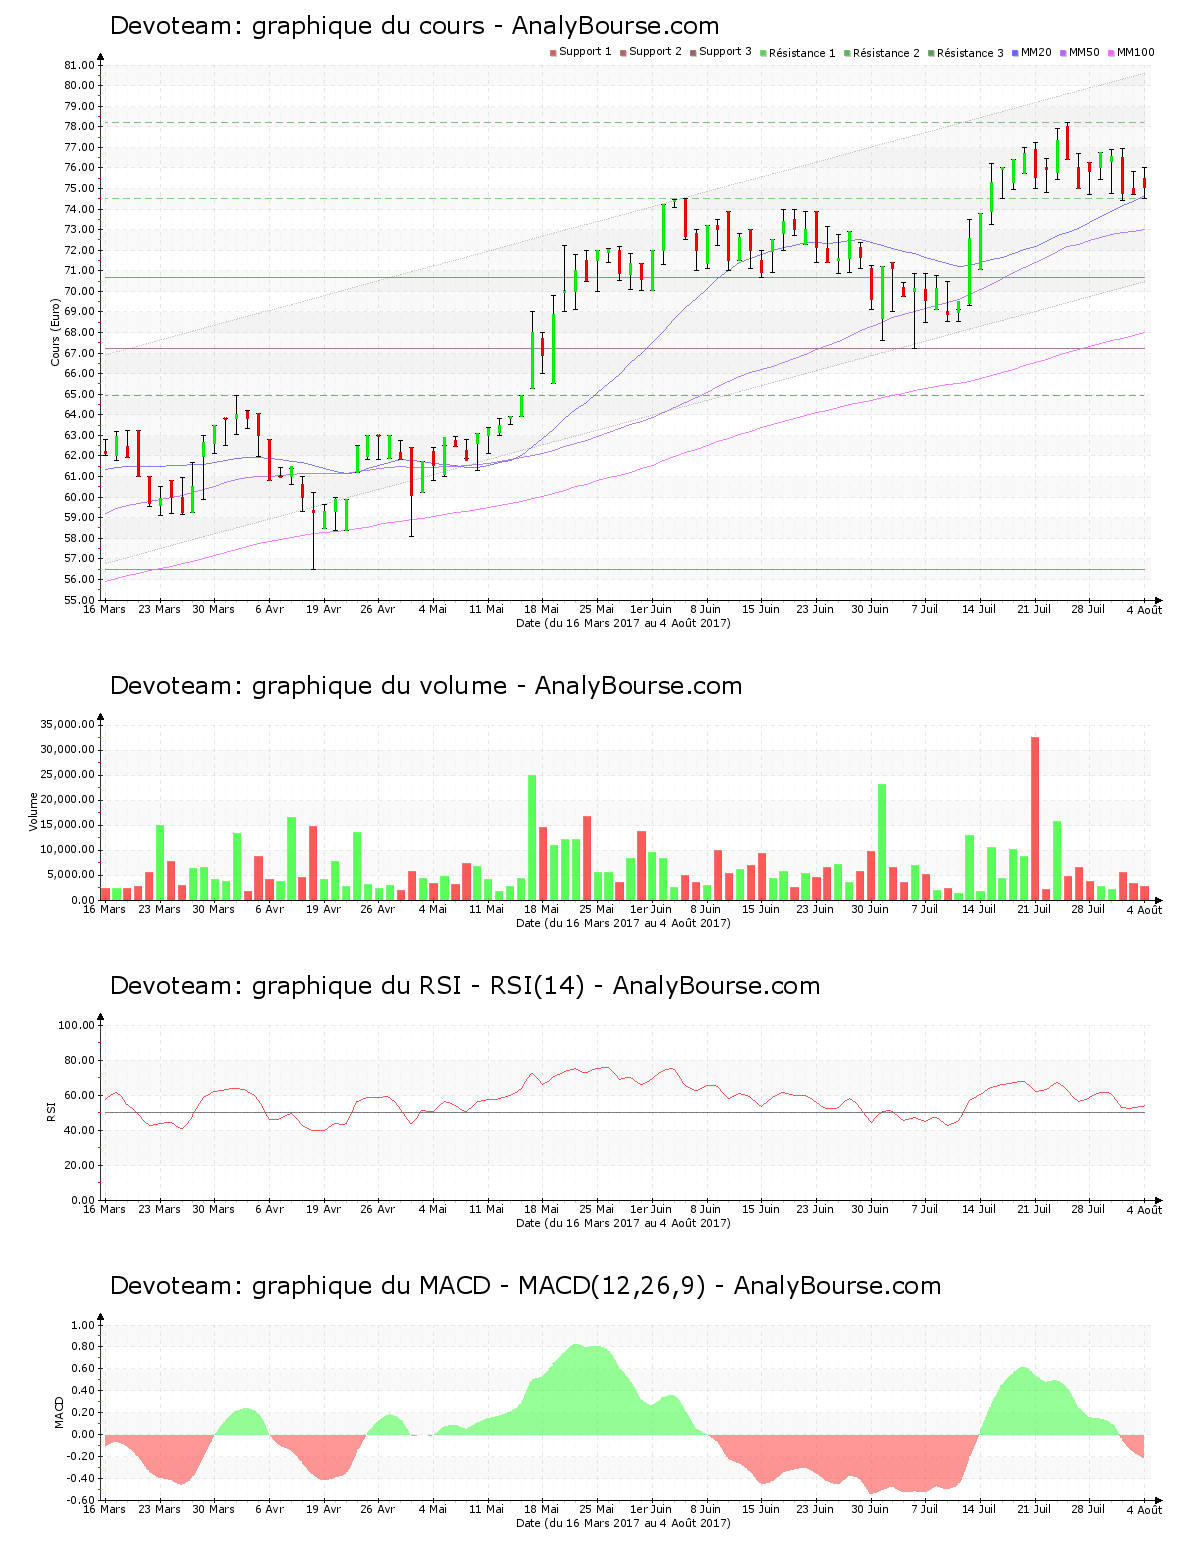This screenshot has width=1200, height=1550.
Task: Select the Support 2 legend entry
Action: (x=651, y=52)
